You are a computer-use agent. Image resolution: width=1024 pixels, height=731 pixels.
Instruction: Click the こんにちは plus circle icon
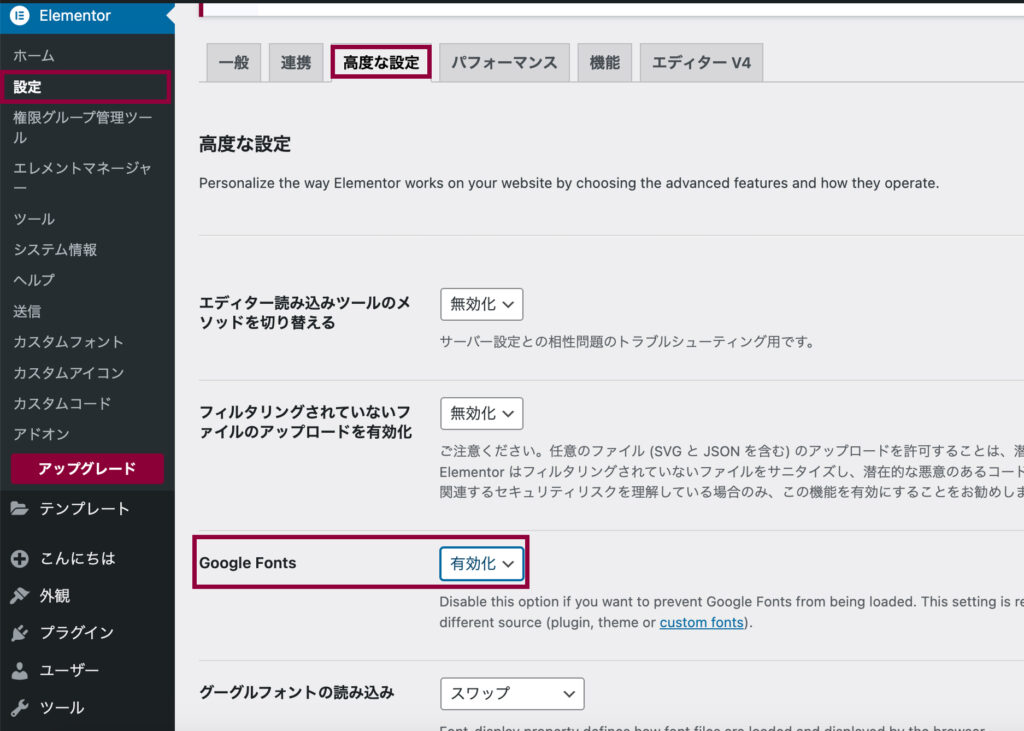point(20,559)
